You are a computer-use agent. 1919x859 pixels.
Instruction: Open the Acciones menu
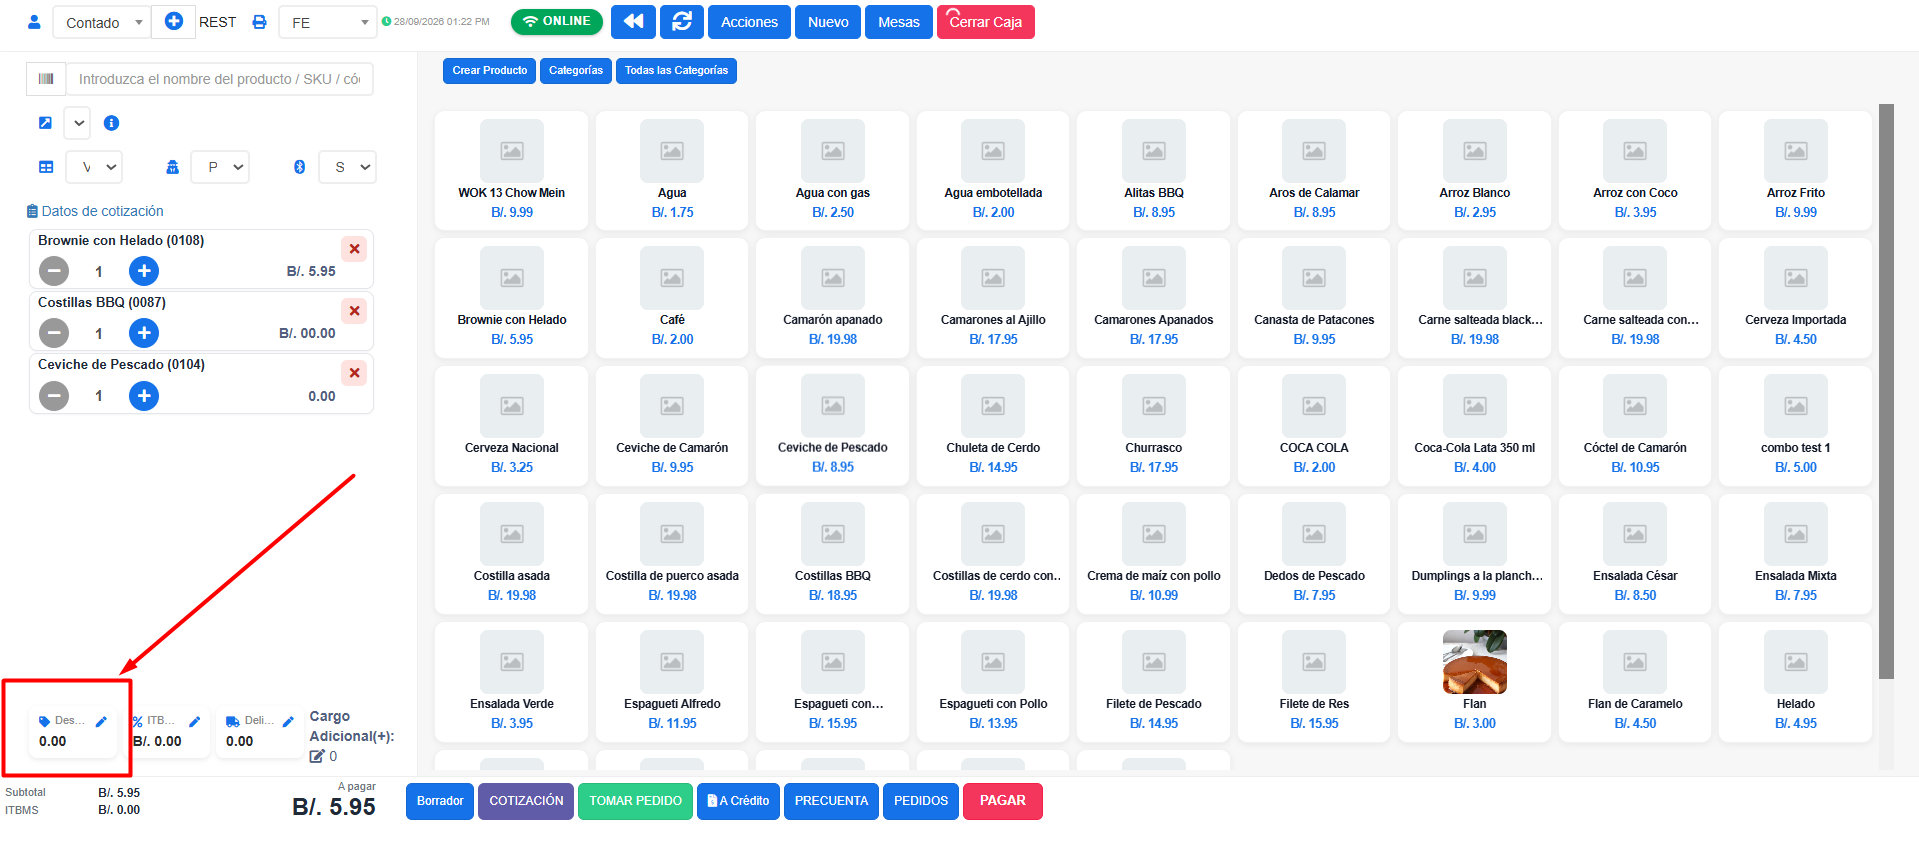(749, 22)
